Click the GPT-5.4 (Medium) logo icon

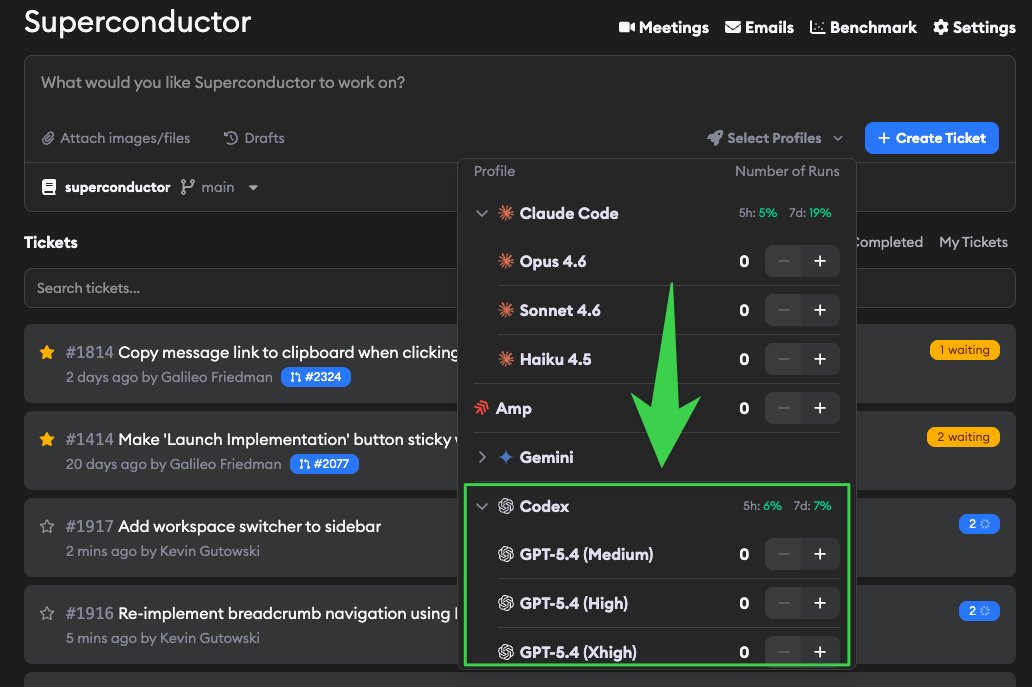[x=505, y=554]
